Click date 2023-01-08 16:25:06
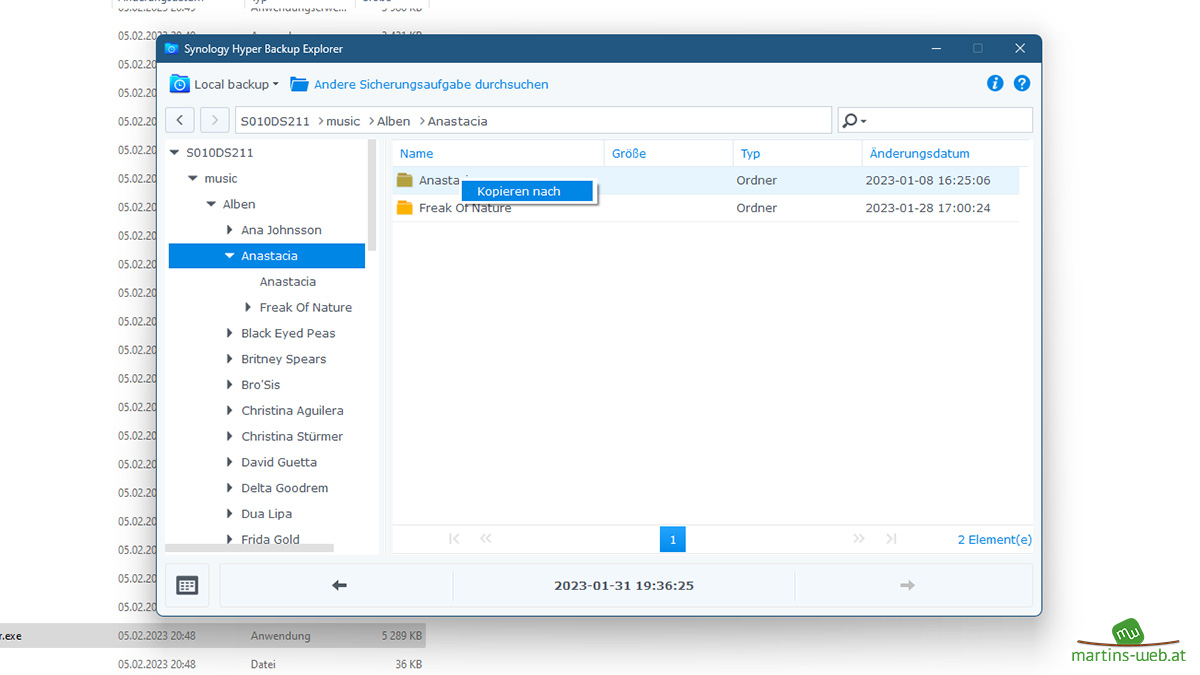The image size is (1200, 675). [928, 181]
